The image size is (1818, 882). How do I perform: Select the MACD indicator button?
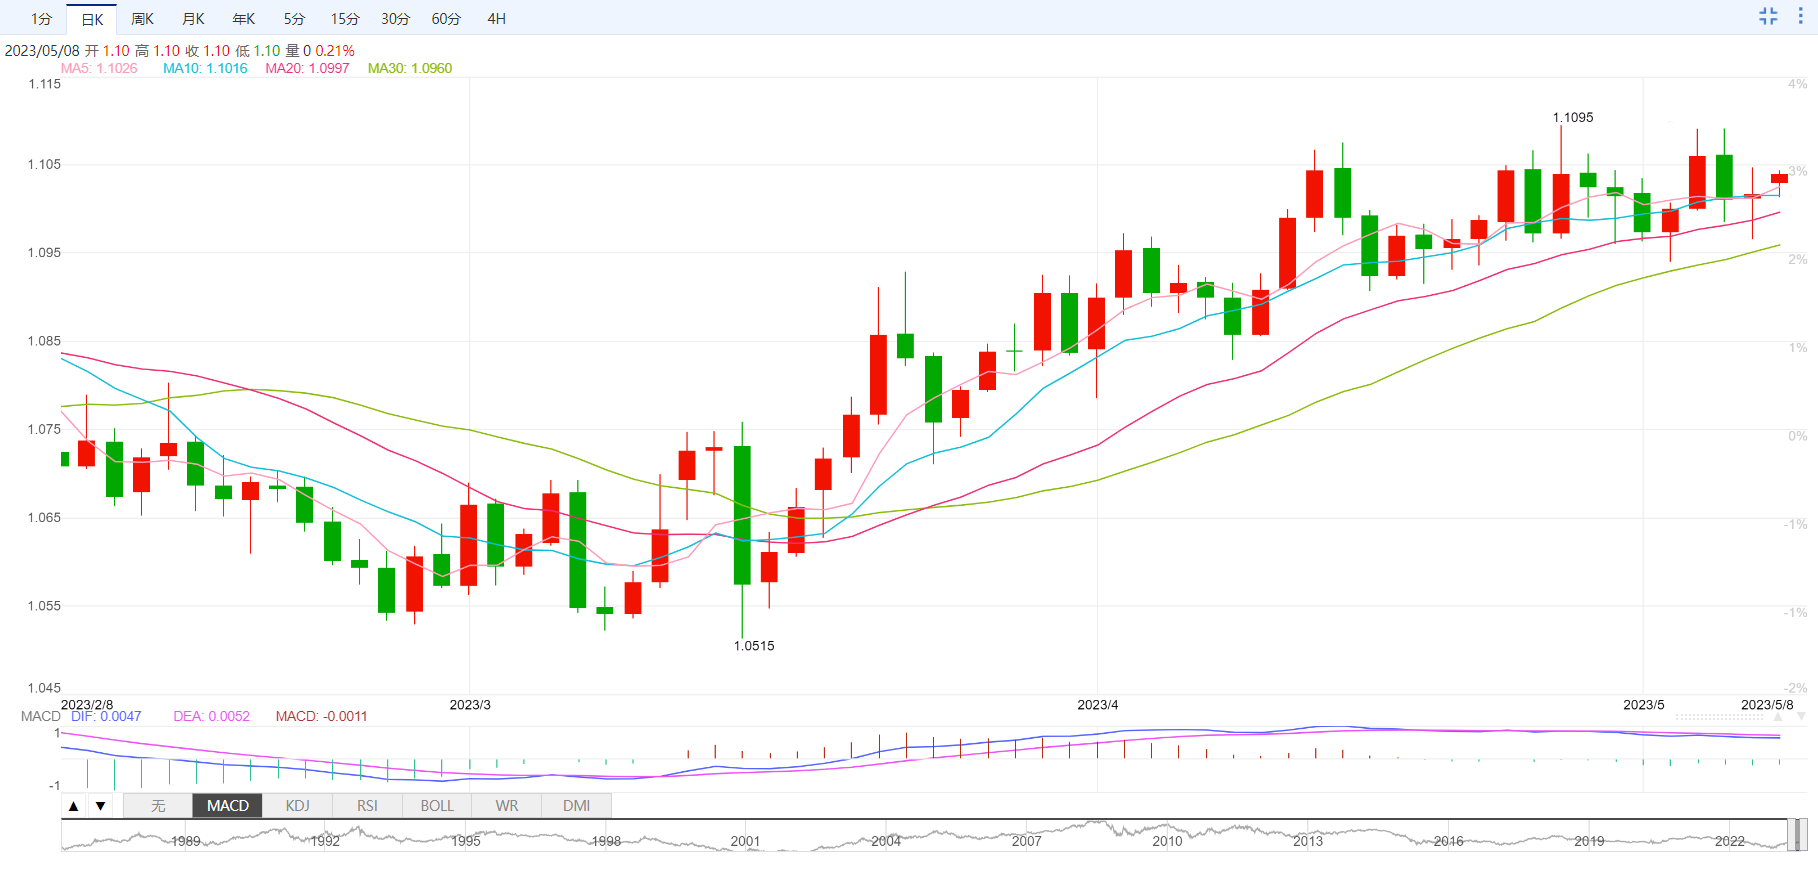coord(228,806)
